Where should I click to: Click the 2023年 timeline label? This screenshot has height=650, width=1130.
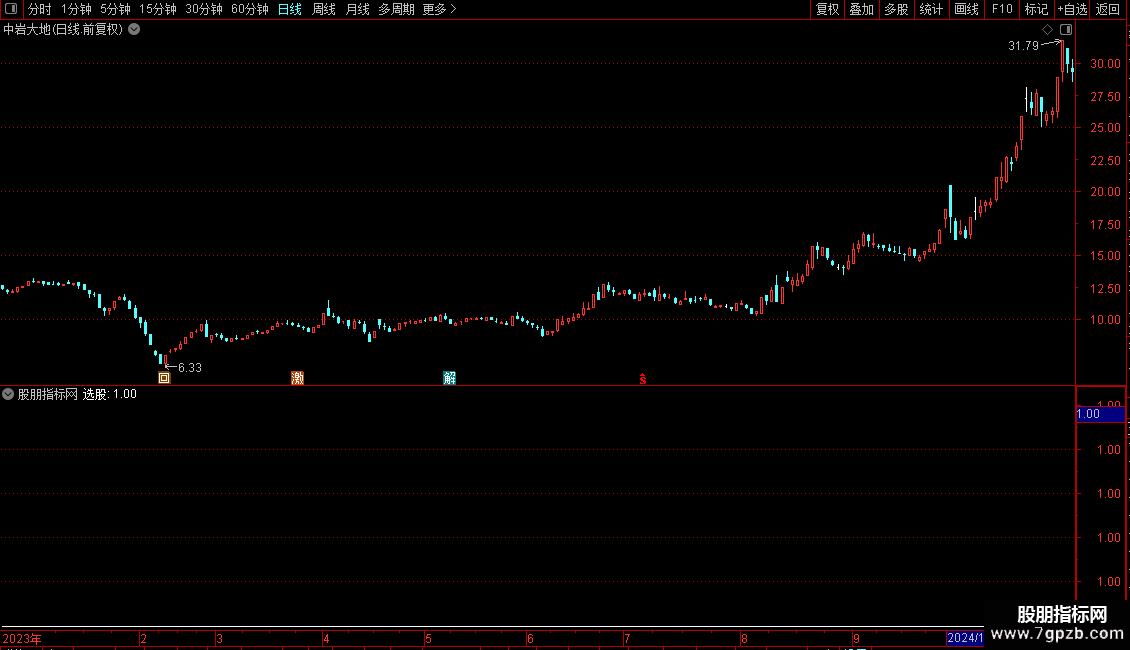coord(22,638)
